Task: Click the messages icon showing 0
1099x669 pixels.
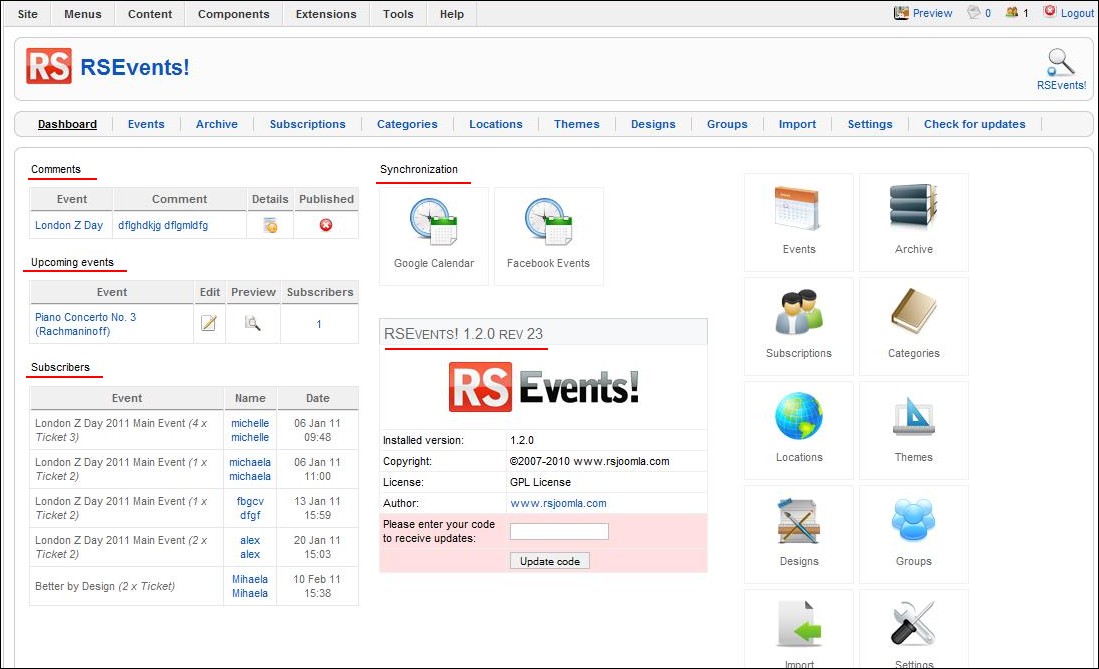Action: click(x=974, y=12)
